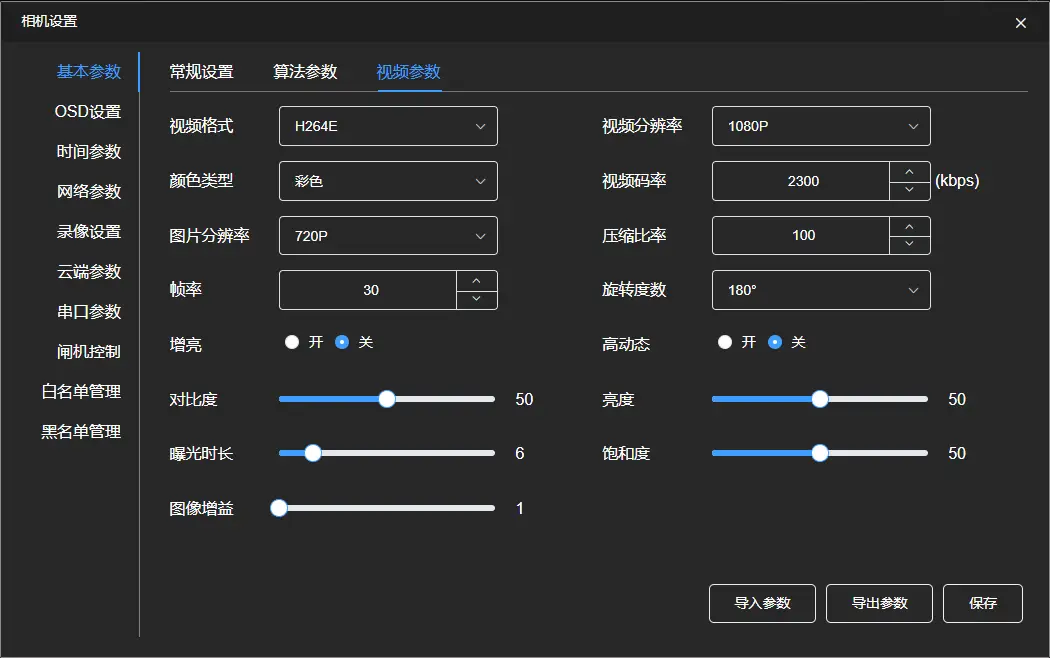Switch to the 常规设置 tab
The image size is (1050, 658).
203,72
